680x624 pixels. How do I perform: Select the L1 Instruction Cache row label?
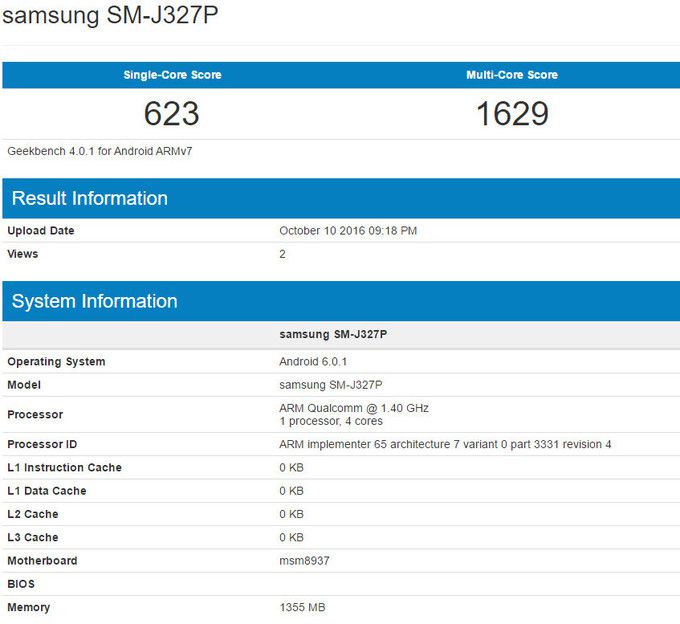pos(65,467)
